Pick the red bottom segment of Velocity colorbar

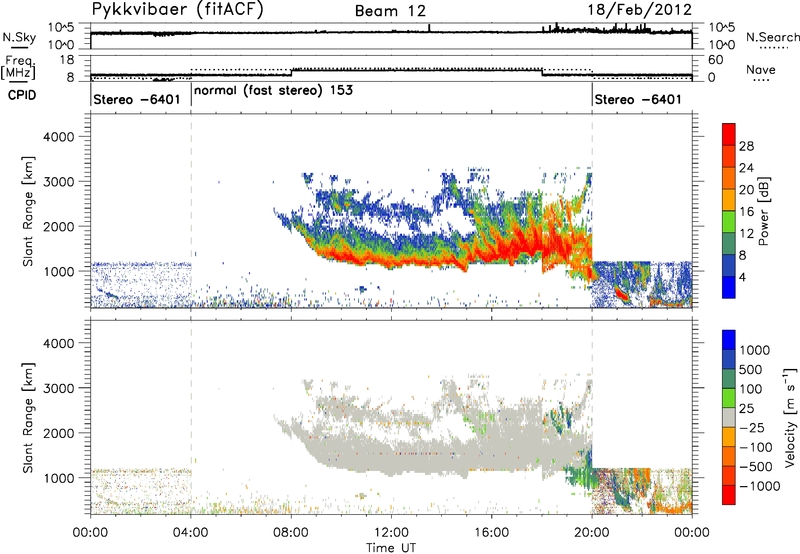point(729,495)
